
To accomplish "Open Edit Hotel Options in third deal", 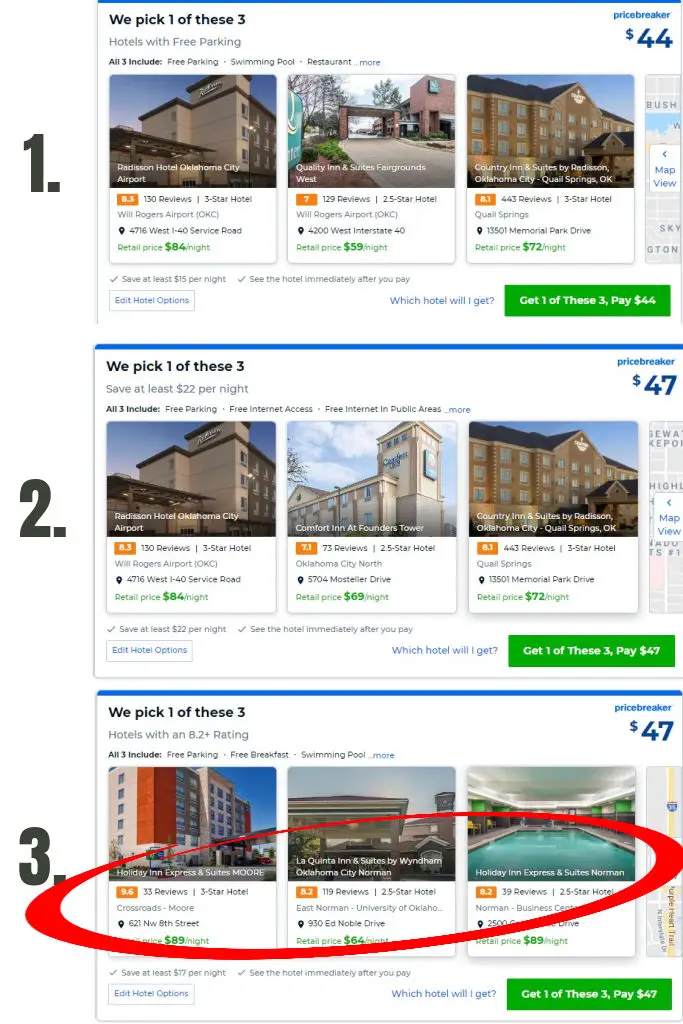I will pos(151,993).
